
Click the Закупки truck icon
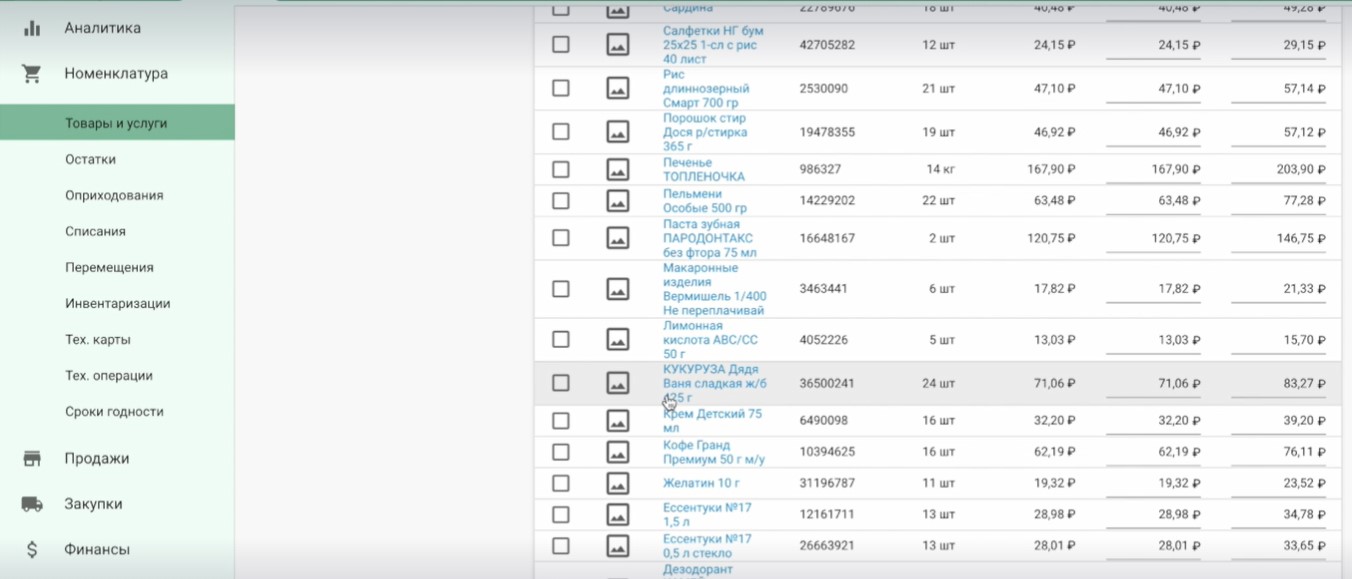pos(32,504)
